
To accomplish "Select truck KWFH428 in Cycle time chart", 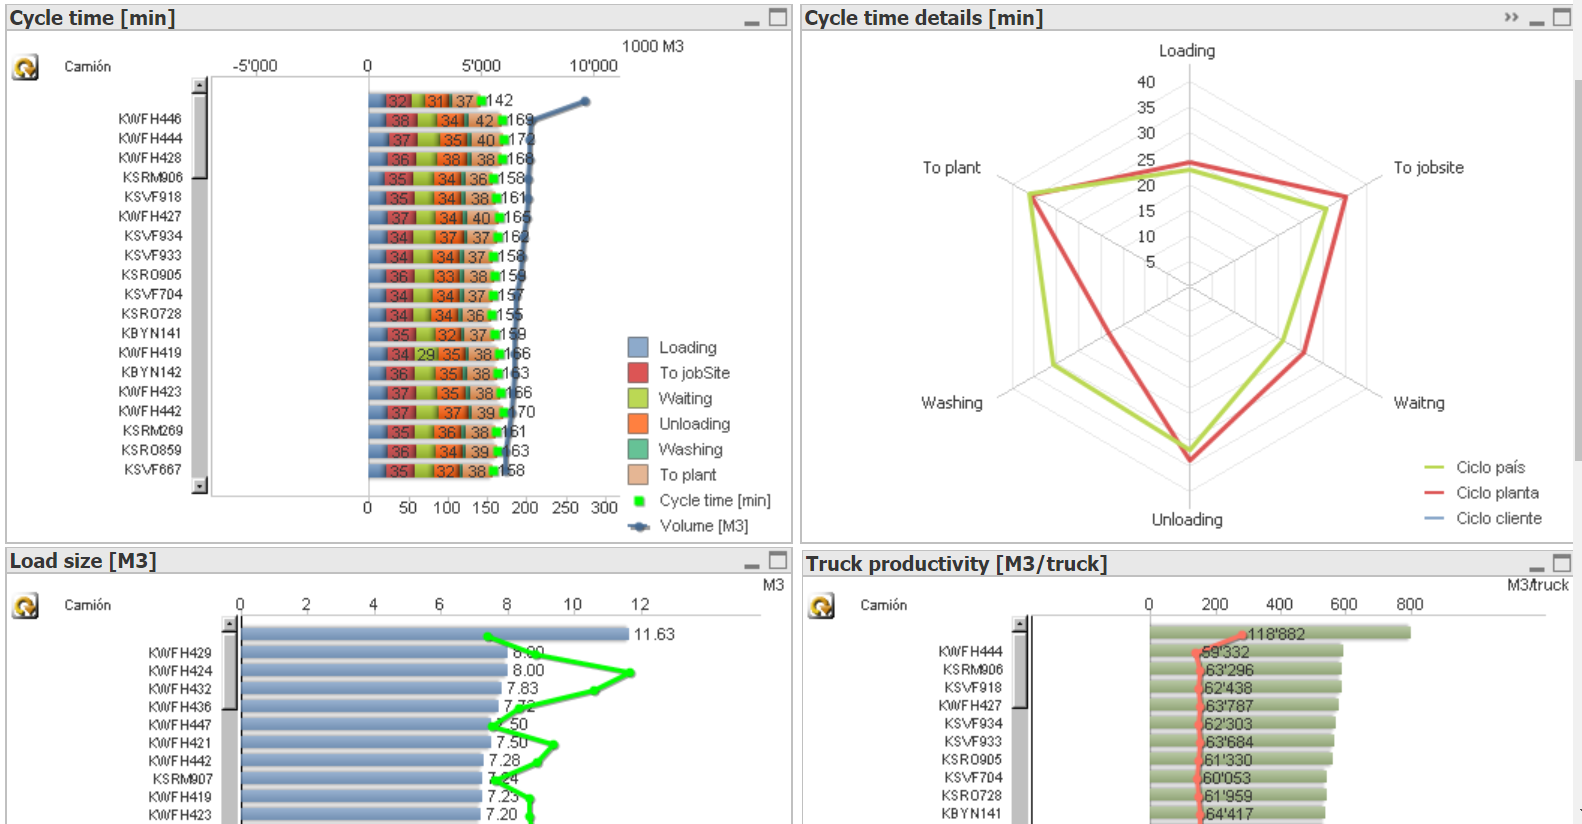I will coord(150,158).
